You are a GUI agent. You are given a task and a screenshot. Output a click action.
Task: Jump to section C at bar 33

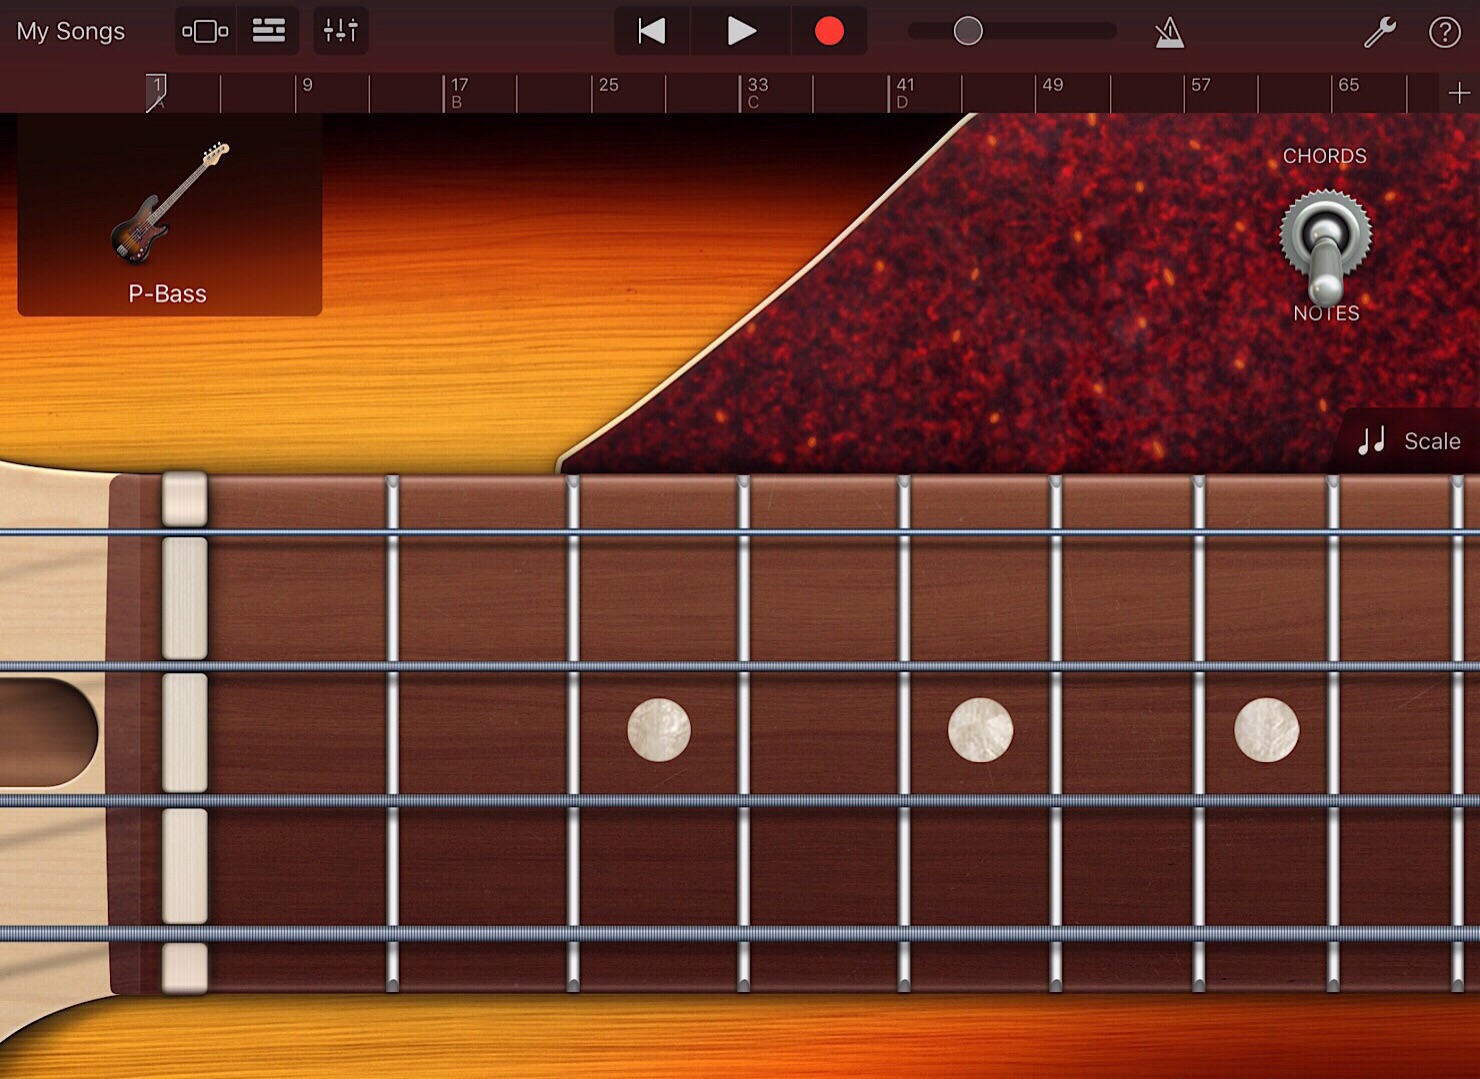(x=757, y=92)
